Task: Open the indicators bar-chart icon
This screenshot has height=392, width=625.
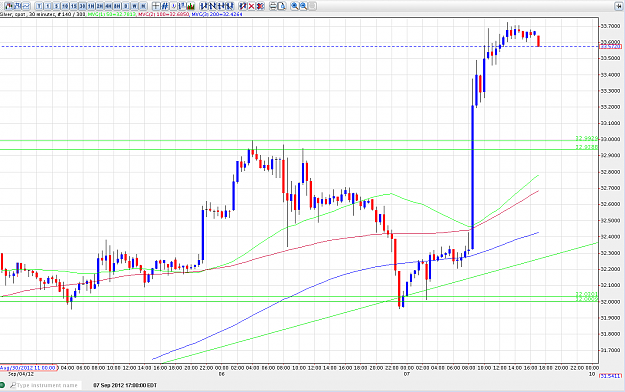Action: (x=191, y=6)
